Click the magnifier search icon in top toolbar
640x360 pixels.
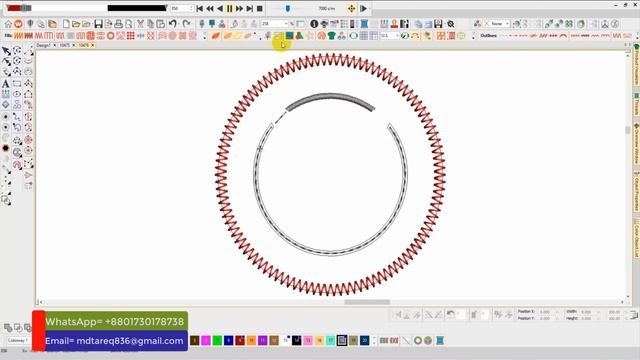451,24
